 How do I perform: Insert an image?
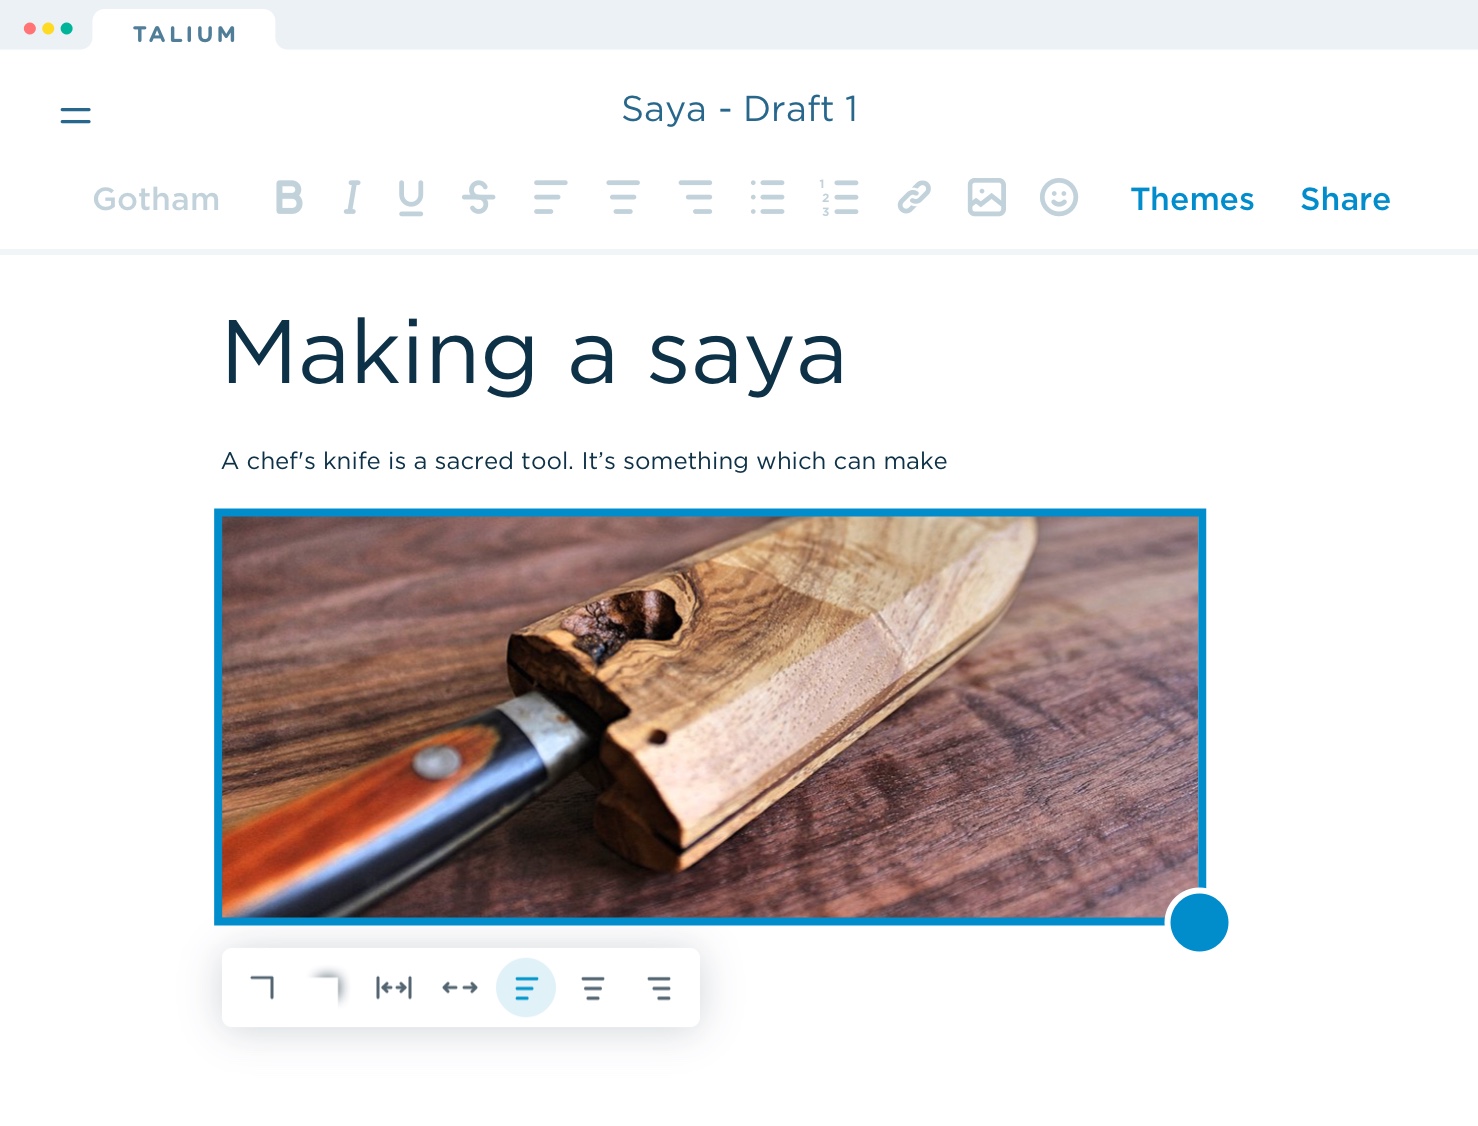pyautogui.click(x=986, y=198)
